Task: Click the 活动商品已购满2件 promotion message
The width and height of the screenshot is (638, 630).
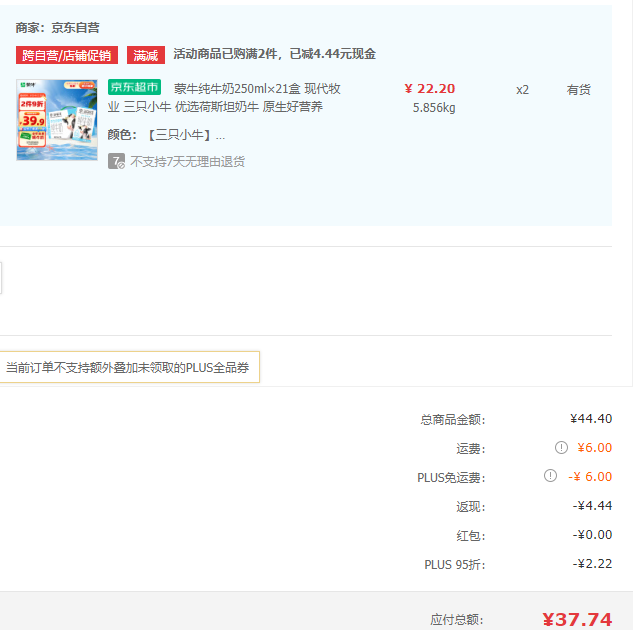Action: tap(274, 54)
